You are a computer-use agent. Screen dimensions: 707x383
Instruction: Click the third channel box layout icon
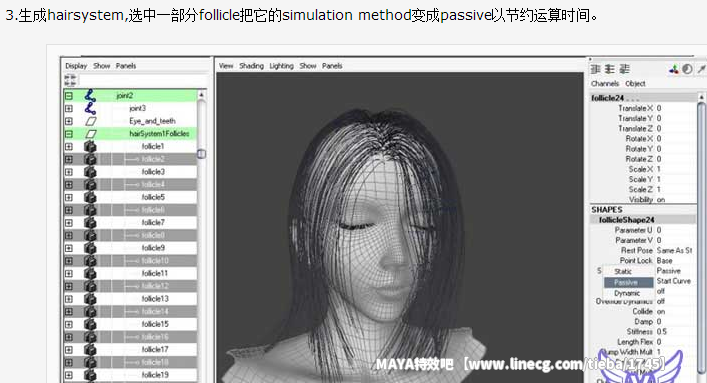point(624,69)
